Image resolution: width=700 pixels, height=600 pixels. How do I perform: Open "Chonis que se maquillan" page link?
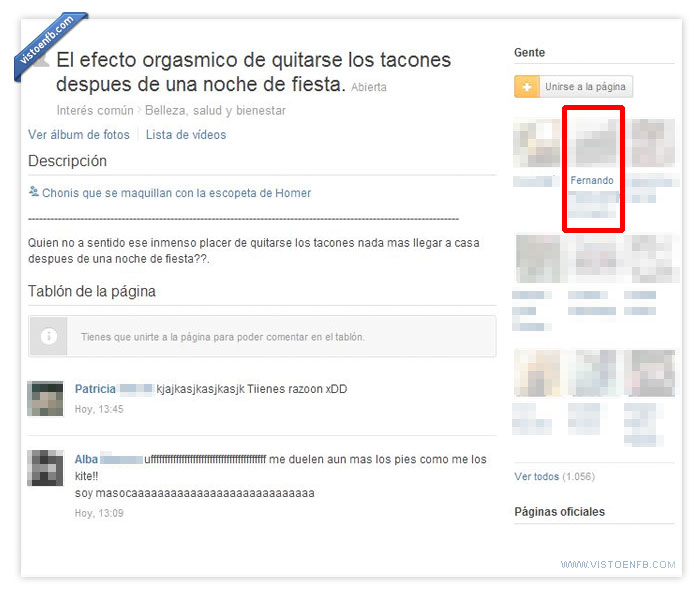(176, 193)
